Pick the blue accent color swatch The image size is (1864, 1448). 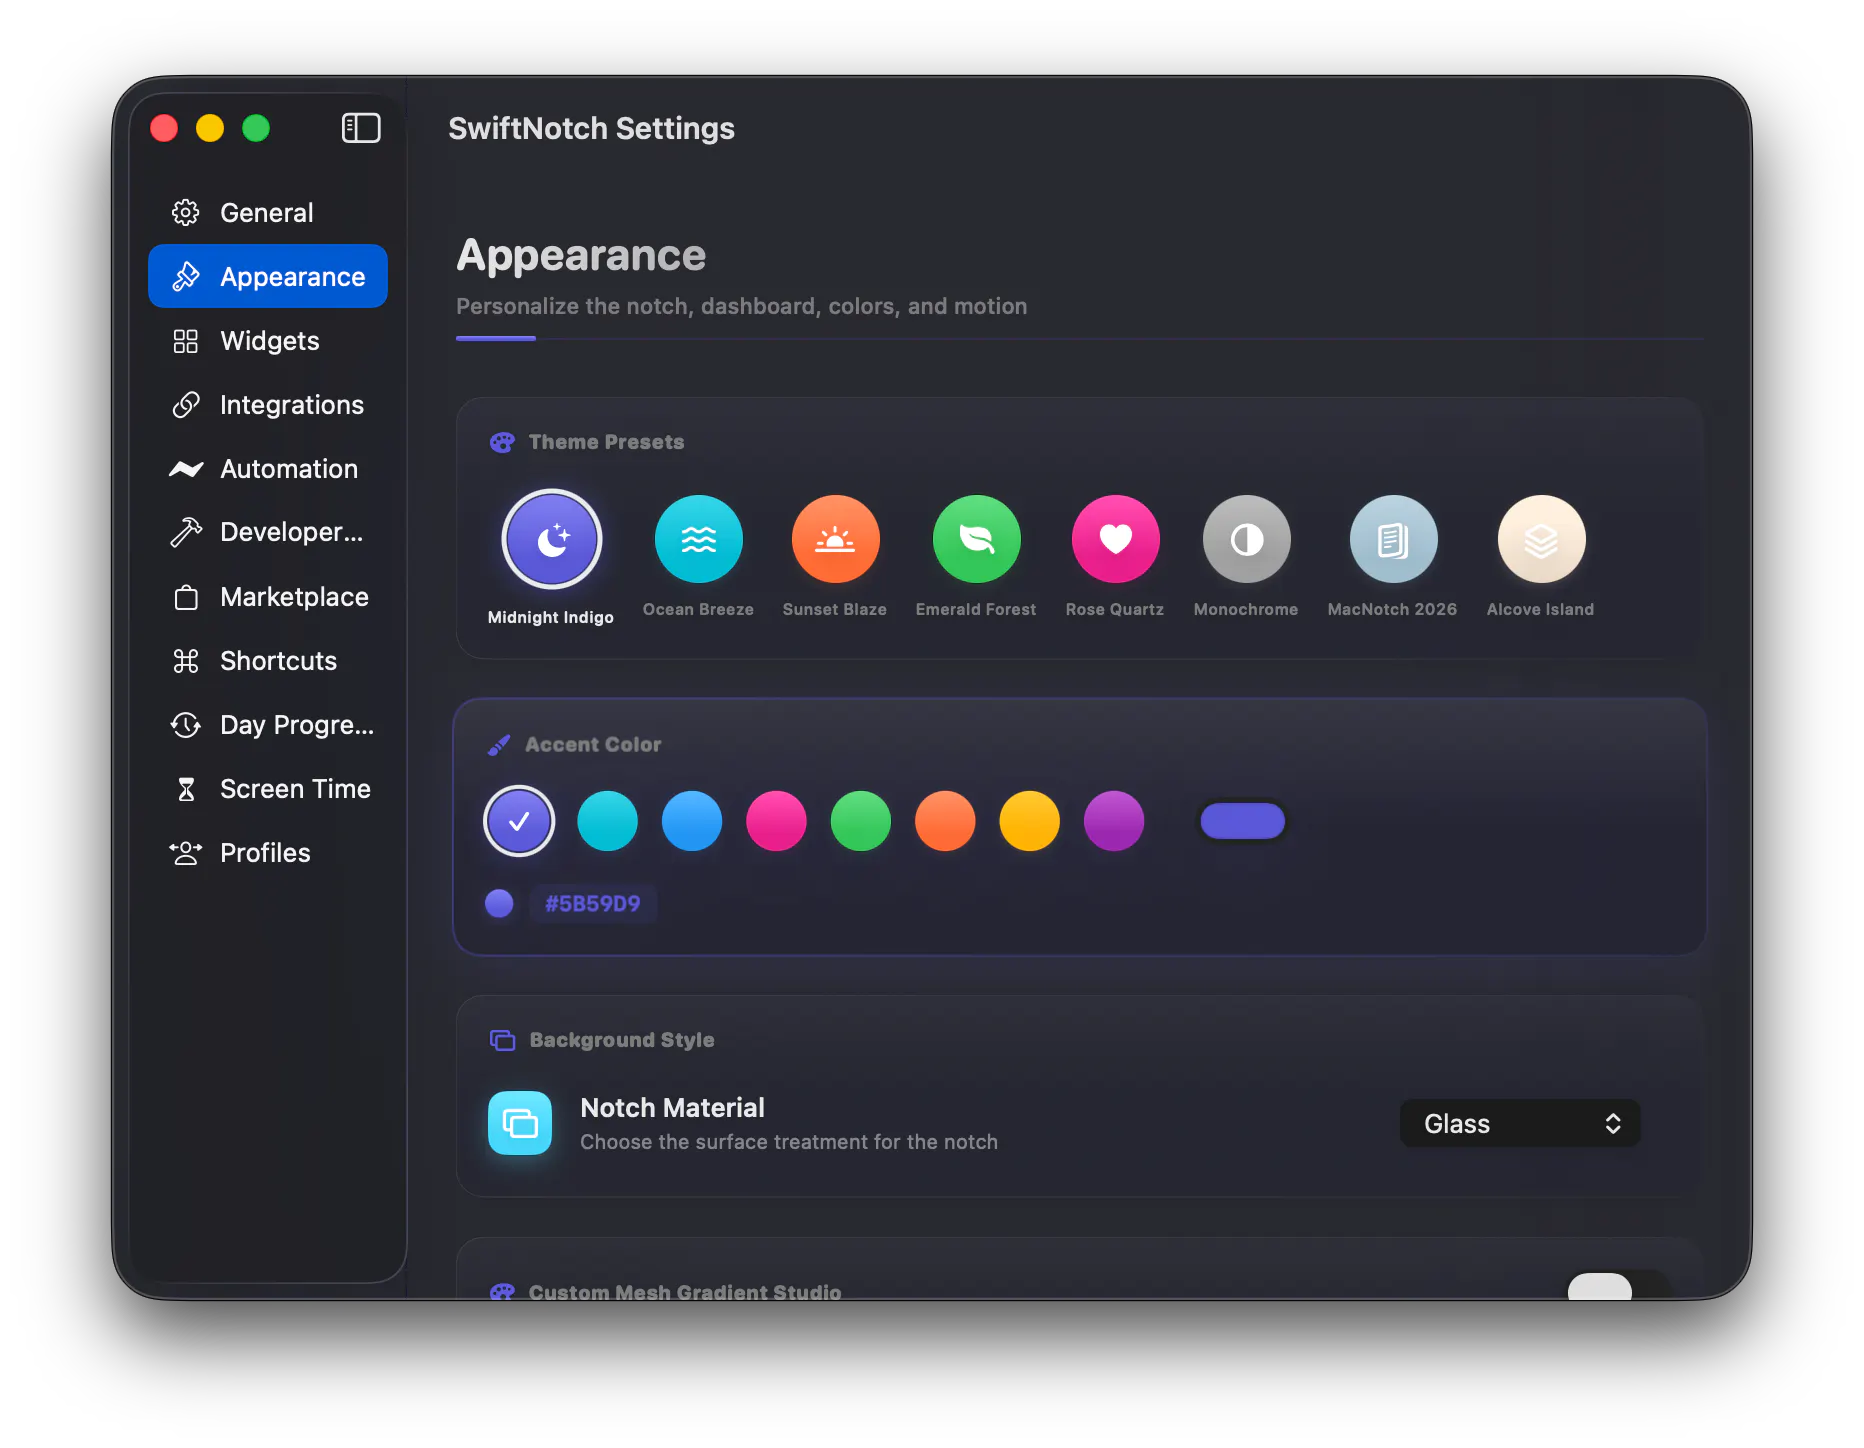(692, 821)
